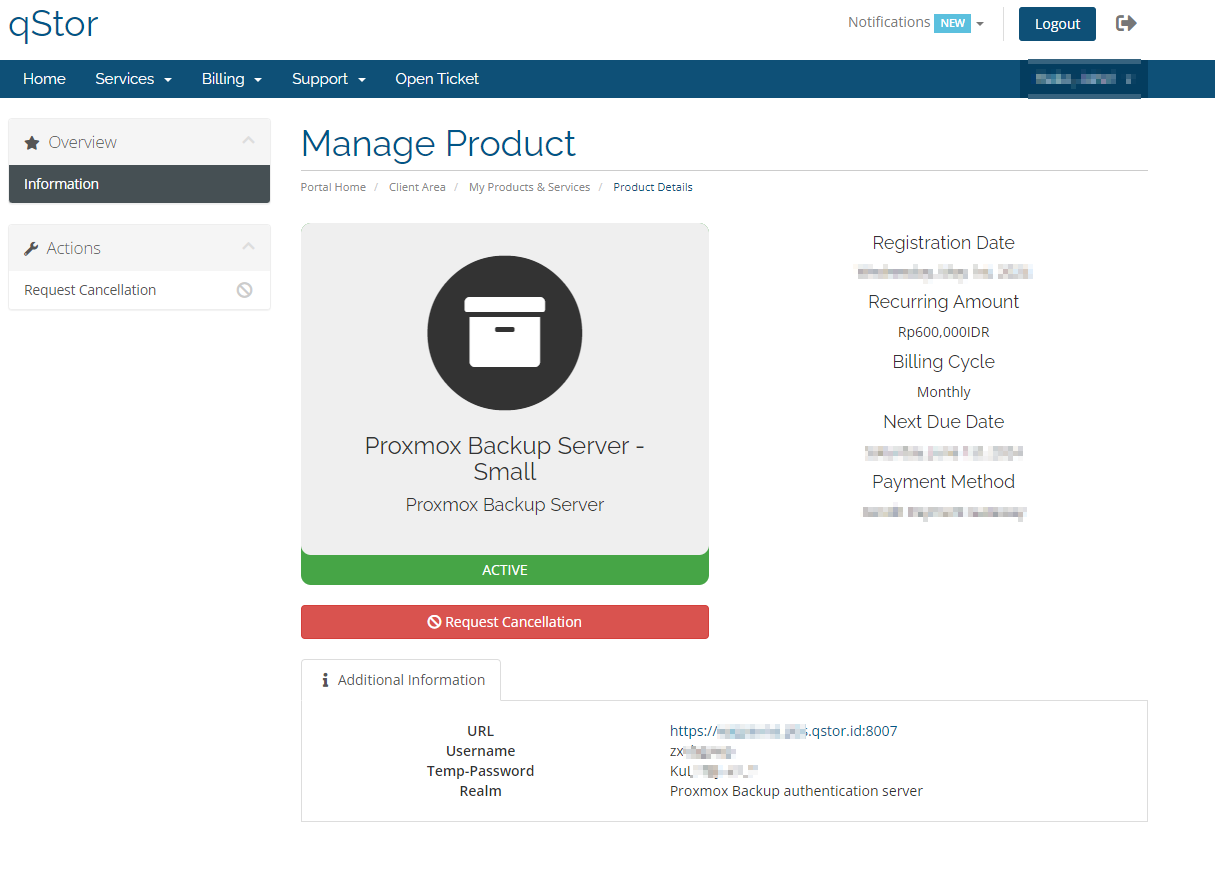Click the ban icon in sidebar Request Cancellation
1215x877 pixels.
(x=244, y=290)
